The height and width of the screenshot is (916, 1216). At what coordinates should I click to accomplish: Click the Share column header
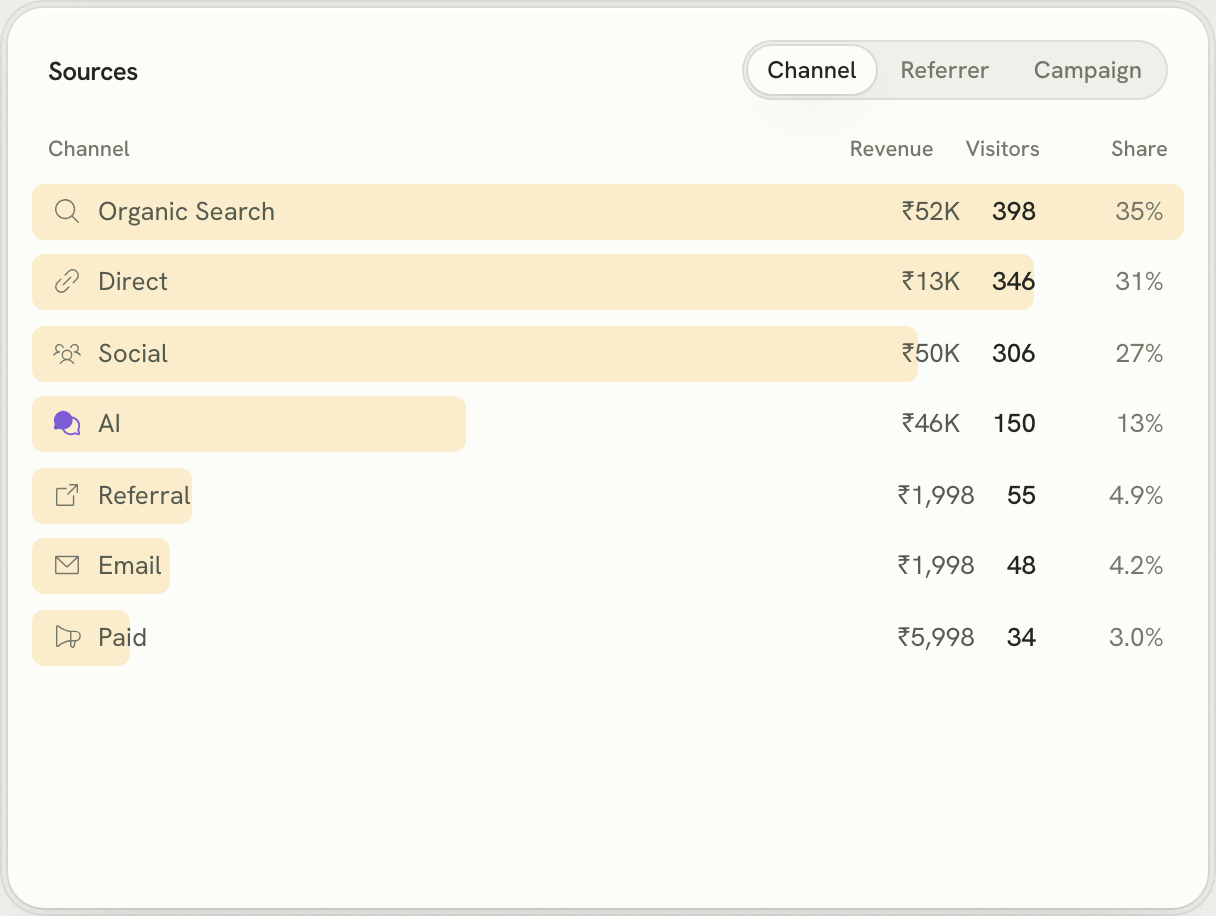1139,149
